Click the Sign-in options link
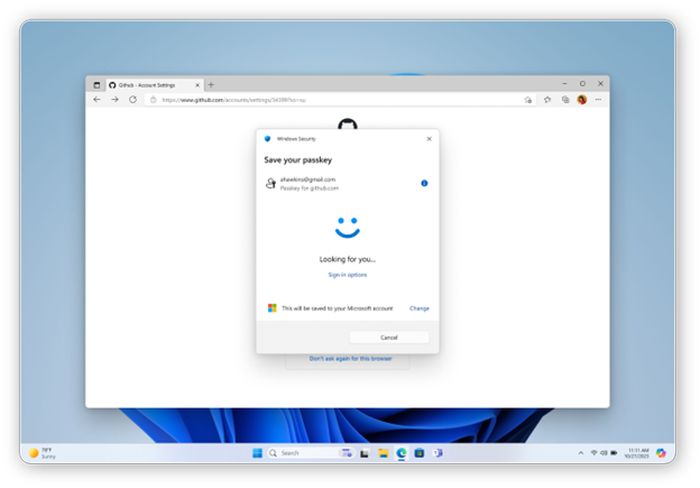The image size is (700, 488). pos(347,275)
